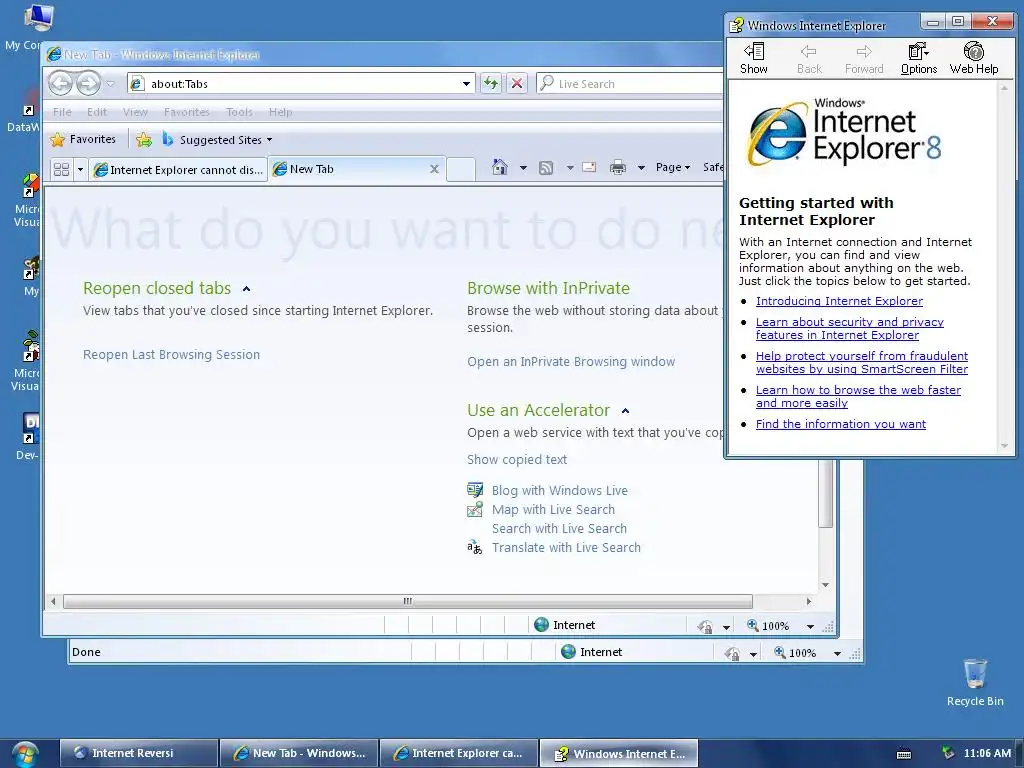Open Learn how to browse the web faster link
Viewport: 1024px width, 768px height.
click(x=858, y=396)
